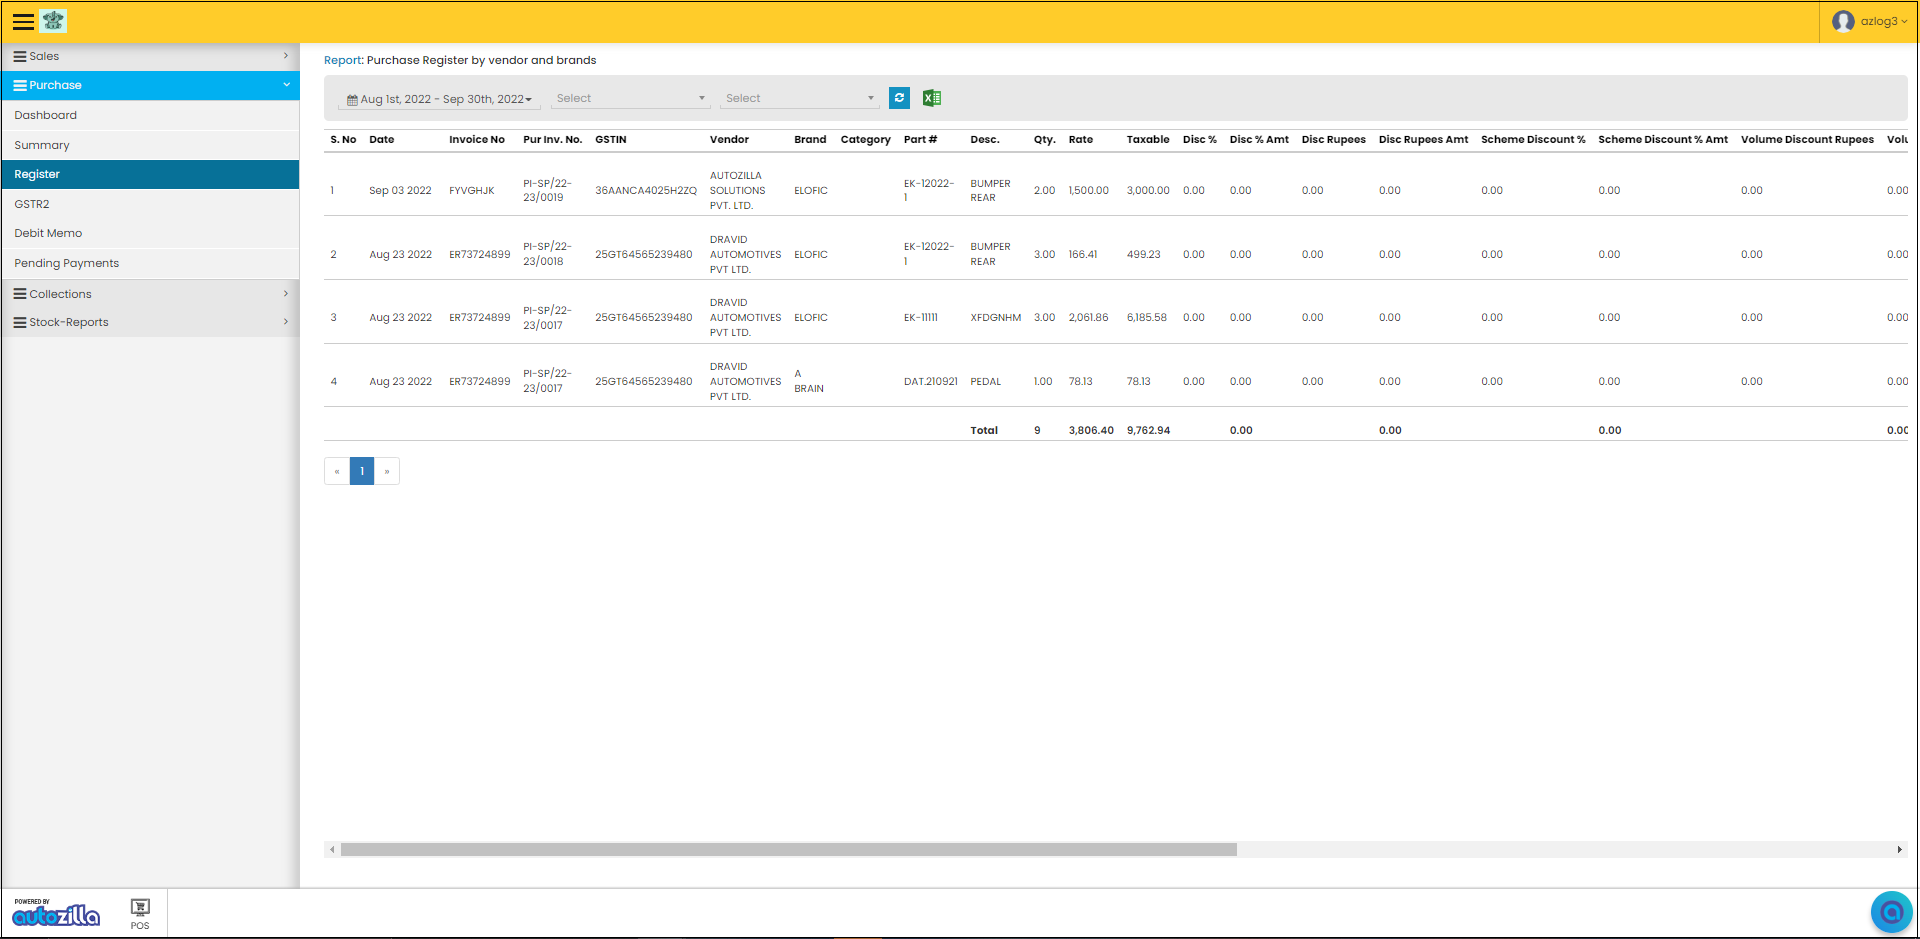Click the scrollbar right arrow
1920x939 pixels.
1899,850
